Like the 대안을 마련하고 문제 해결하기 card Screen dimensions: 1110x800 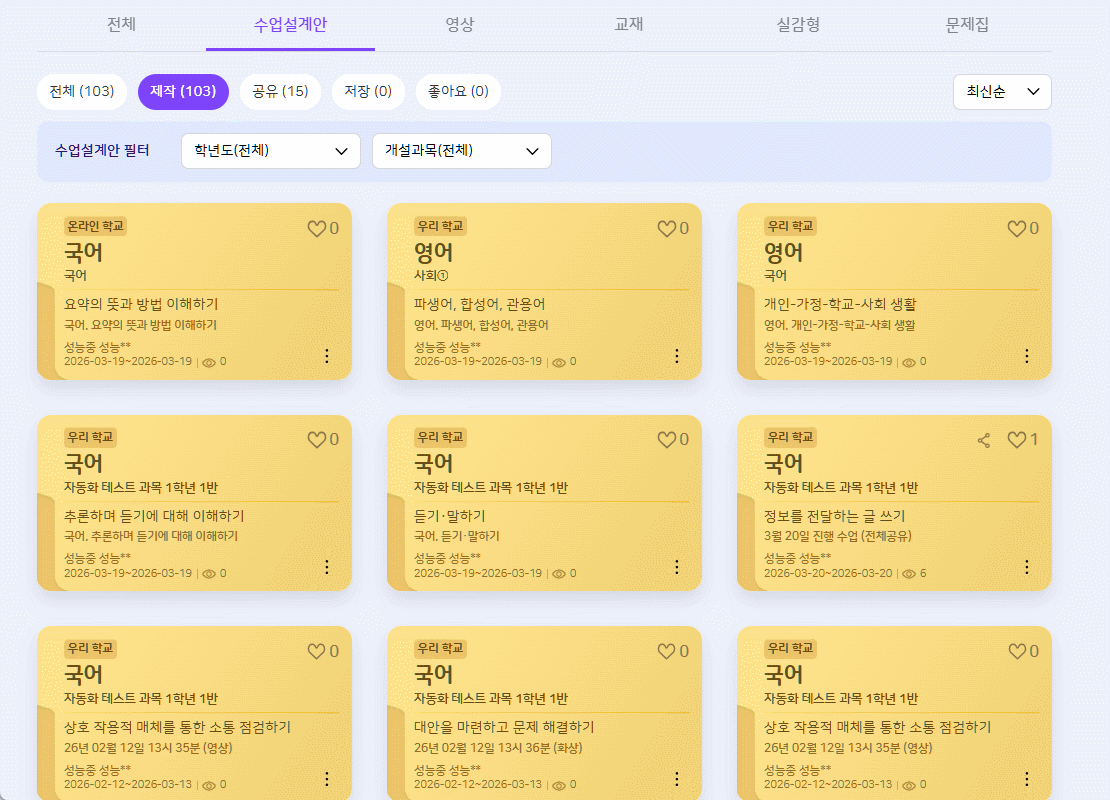click(667, 652)
